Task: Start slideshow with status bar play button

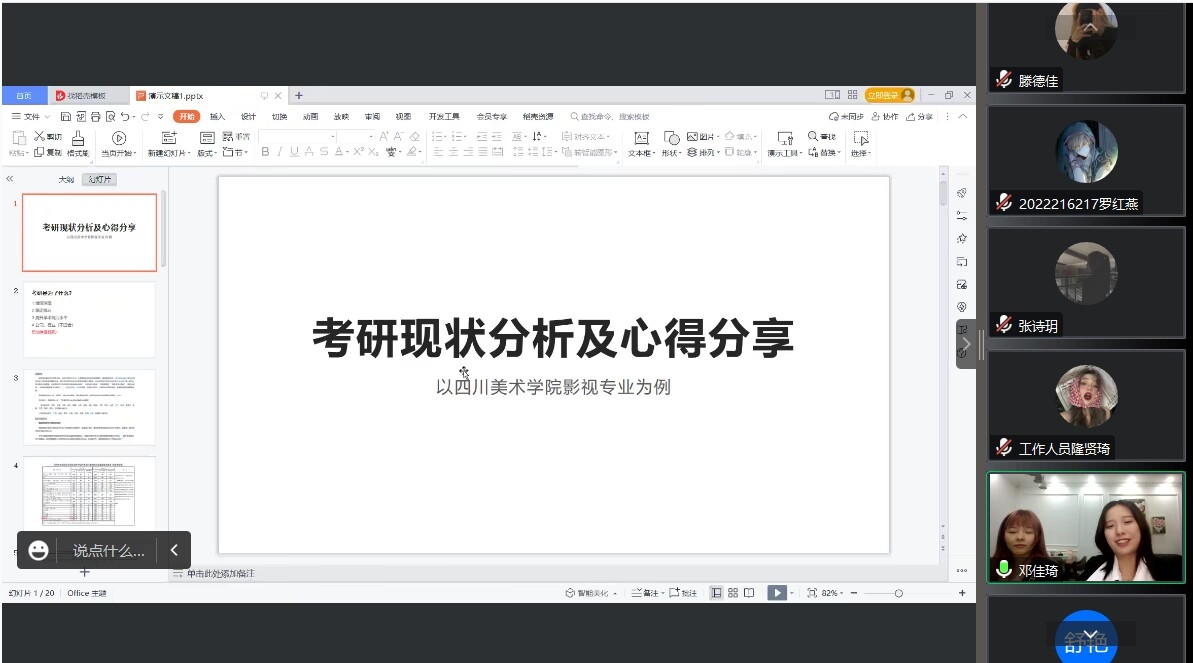Action: (x=776, y=593)
